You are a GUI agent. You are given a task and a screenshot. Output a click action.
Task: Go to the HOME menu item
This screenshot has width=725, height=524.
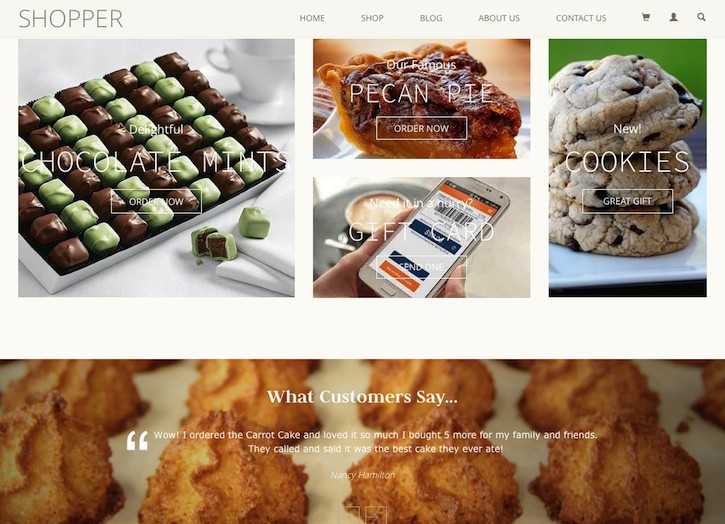coord(312,18)
